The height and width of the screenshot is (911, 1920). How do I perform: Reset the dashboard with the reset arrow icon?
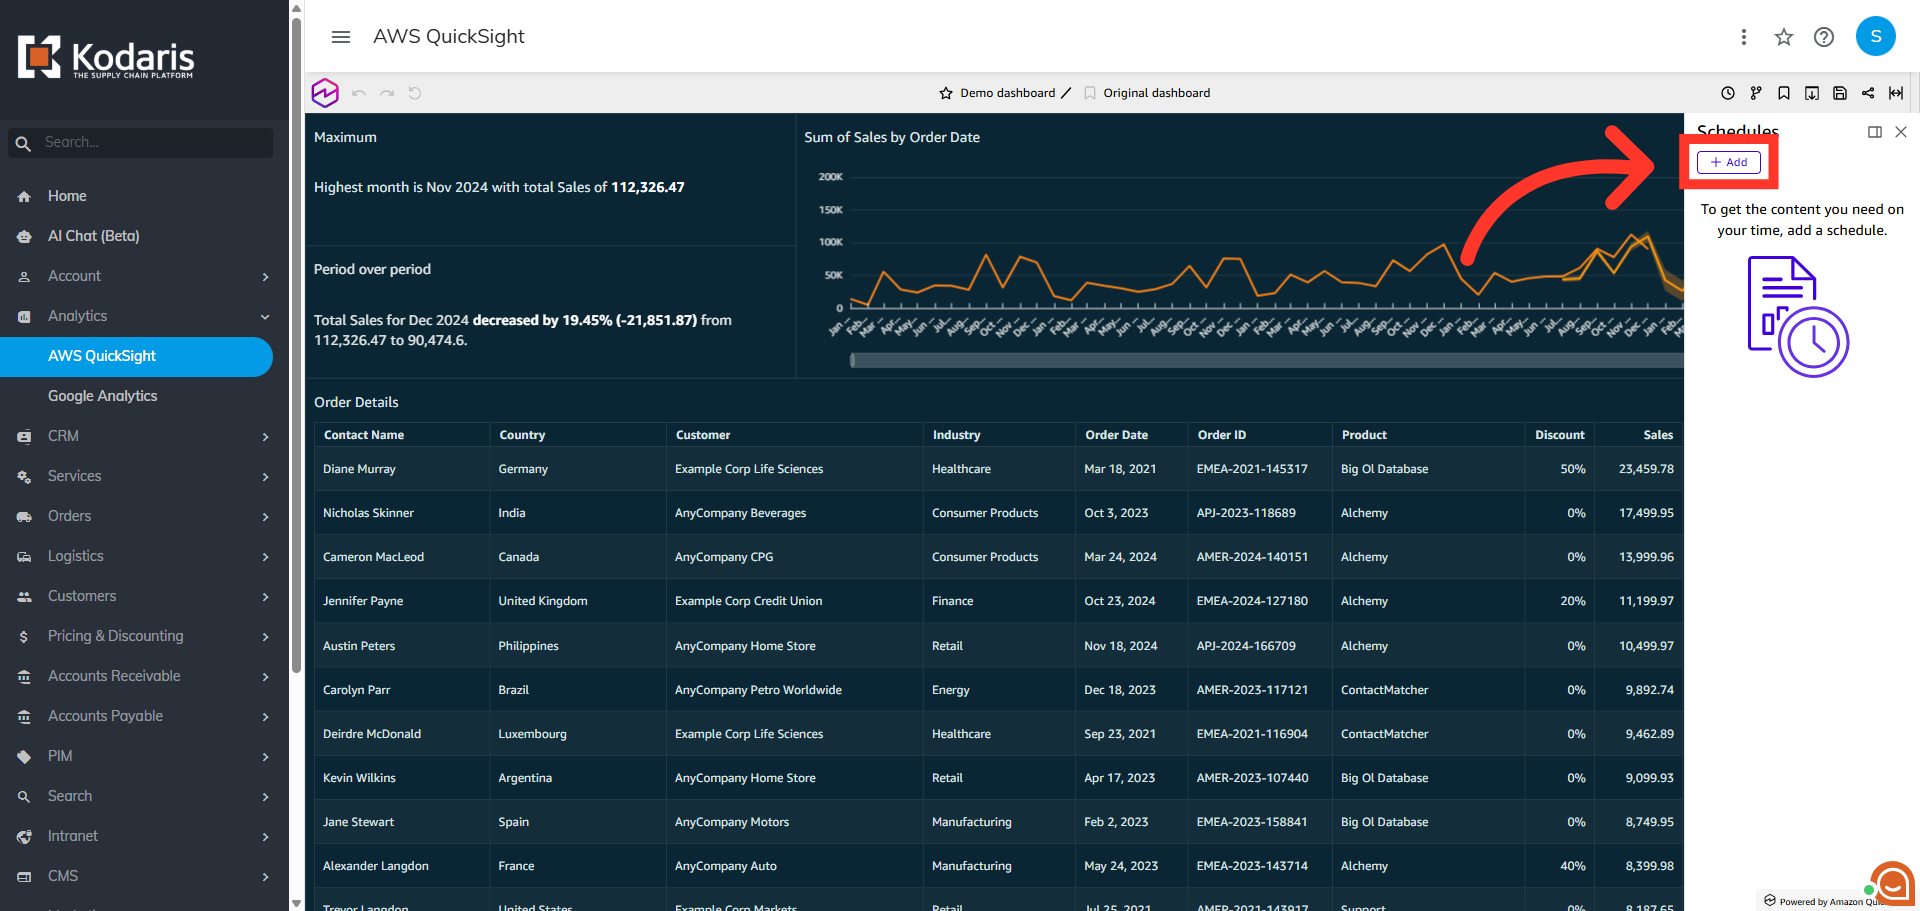coord(415,93)
